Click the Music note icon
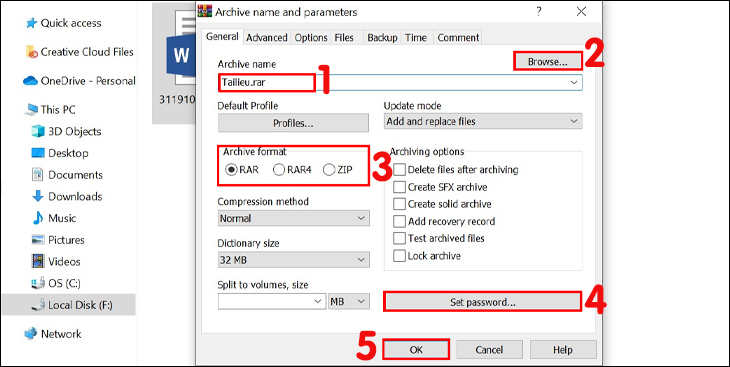The height and width of the screenshot is (367, 730). pos(38,218)
